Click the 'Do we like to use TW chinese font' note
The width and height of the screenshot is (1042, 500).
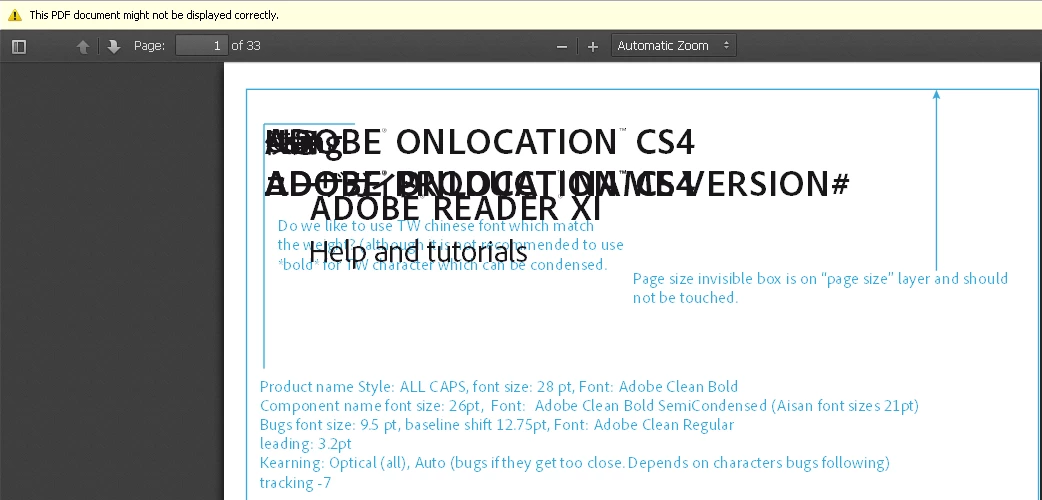451,245
